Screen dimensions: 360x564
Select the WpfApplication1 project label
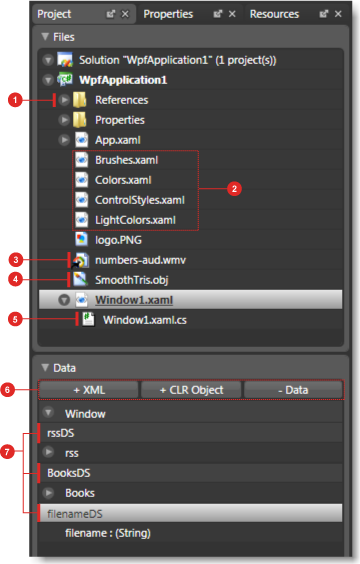123,80
